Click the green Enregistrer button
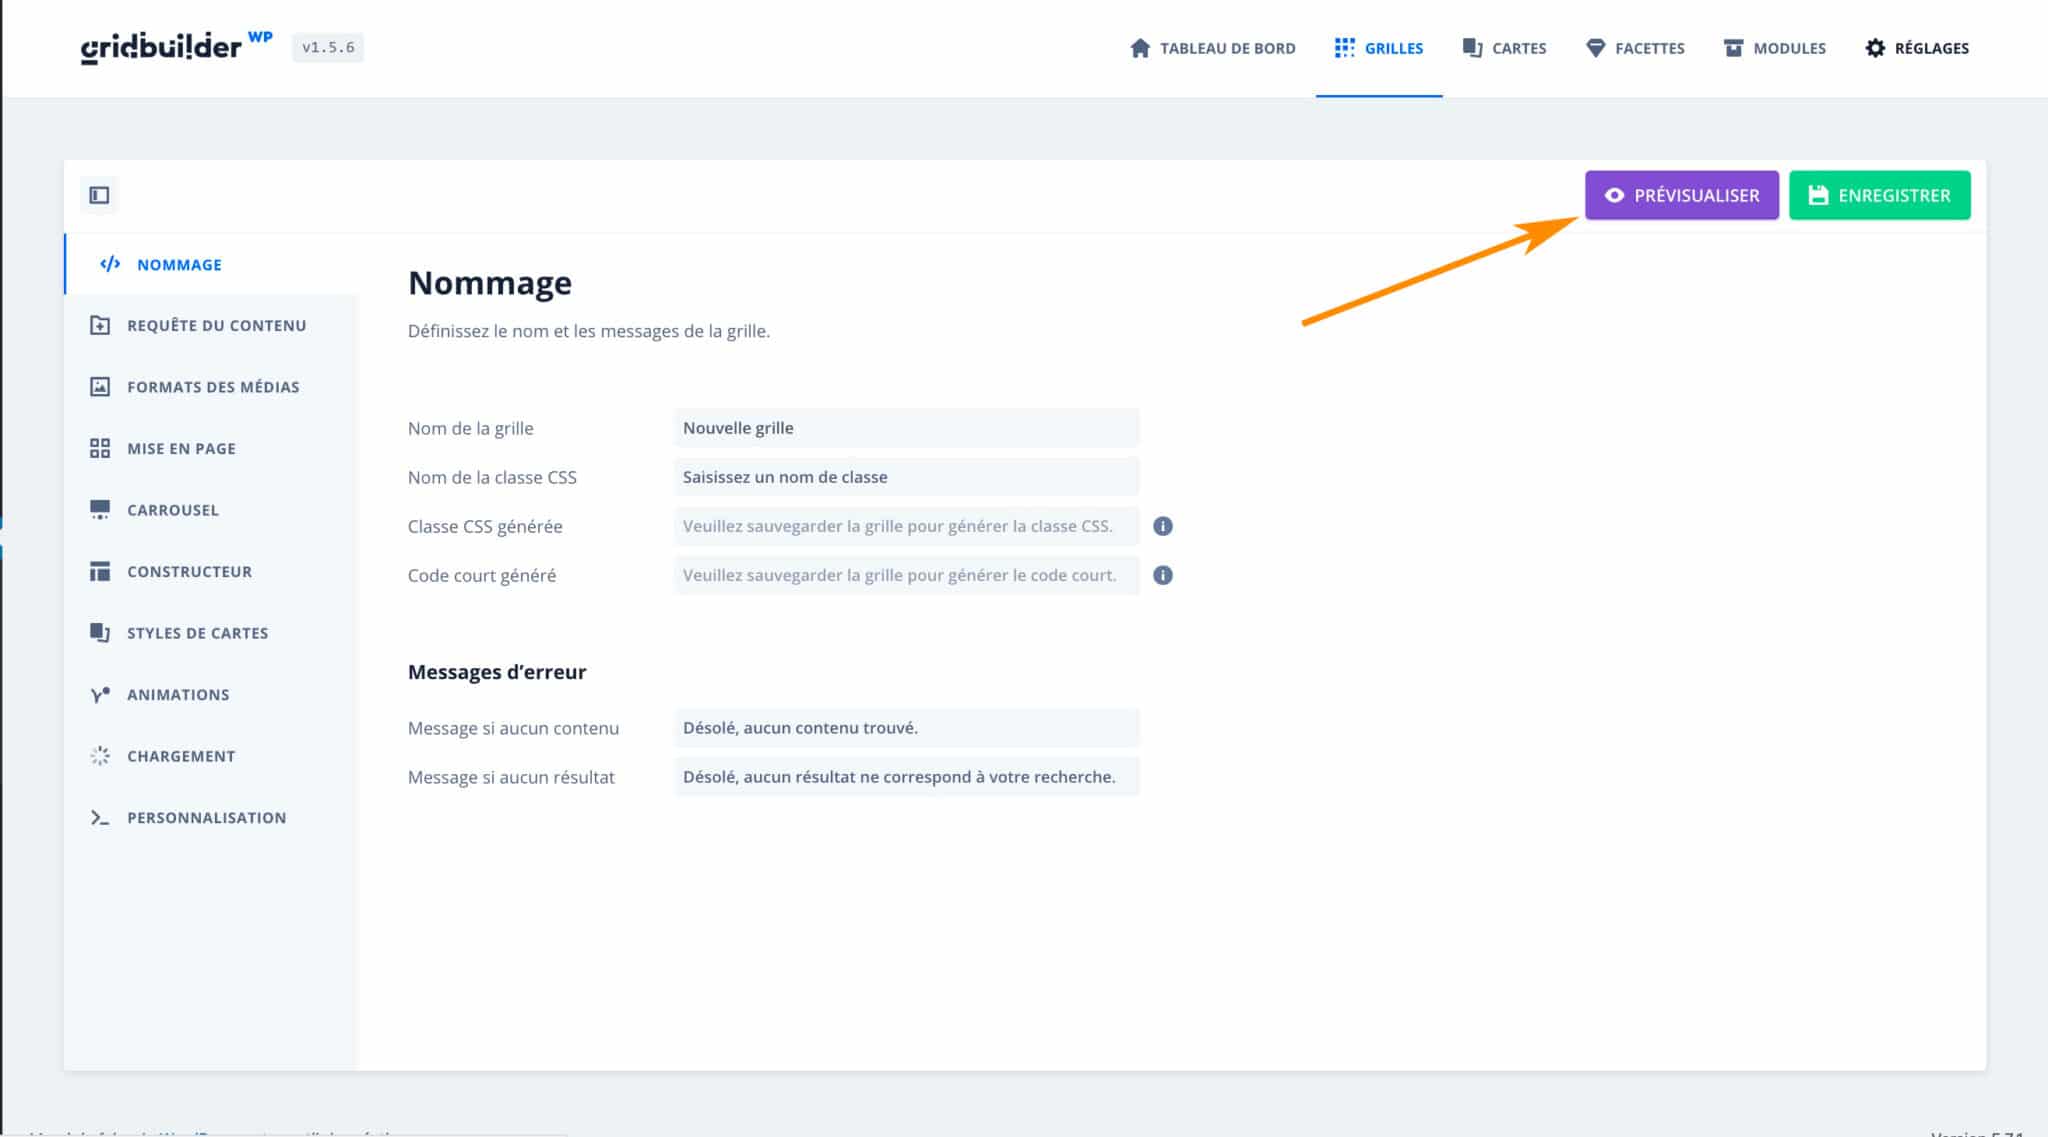 [x=1879, y=195]
